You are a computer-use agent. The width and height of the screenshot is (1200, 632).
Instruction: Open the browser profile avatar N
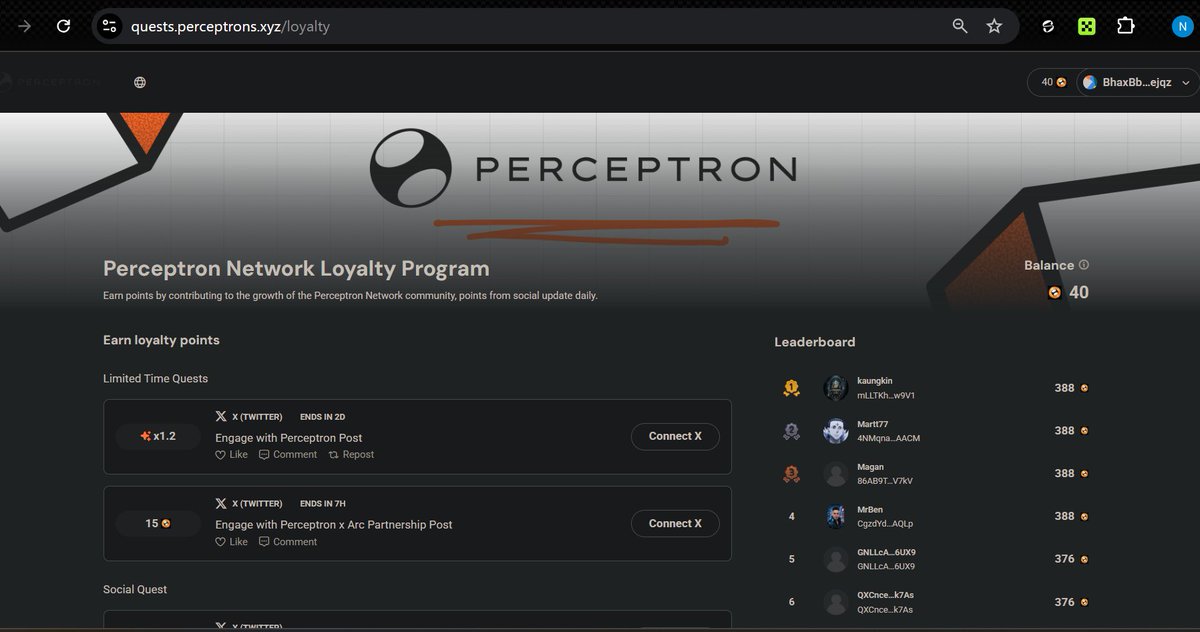click(1182, 27)
